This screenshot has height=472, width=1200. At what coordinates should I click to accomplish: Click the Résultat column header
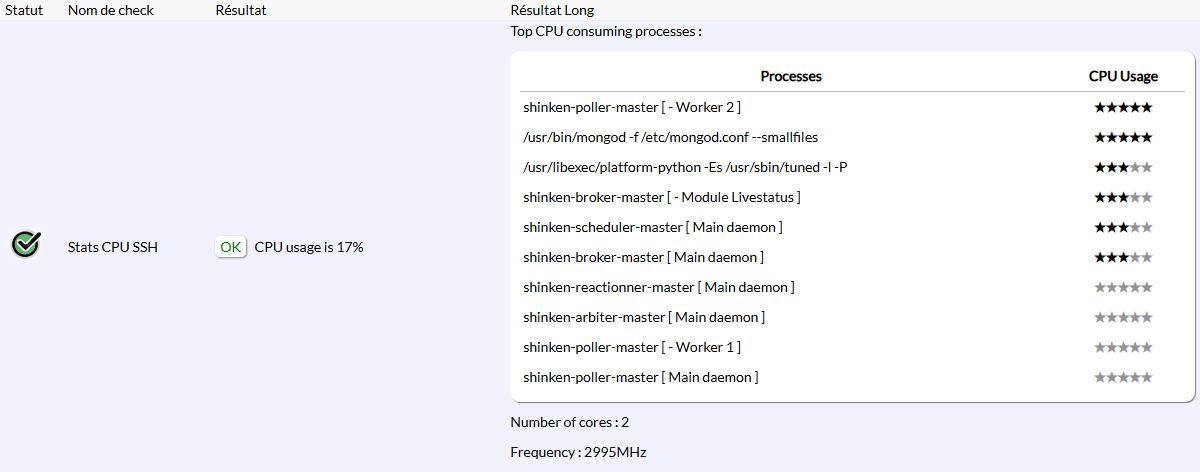(241, 10)
